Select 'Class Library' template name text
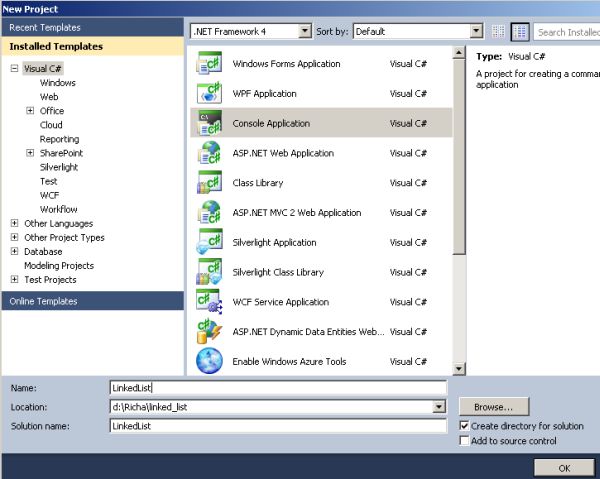 (x=258, y=183)
